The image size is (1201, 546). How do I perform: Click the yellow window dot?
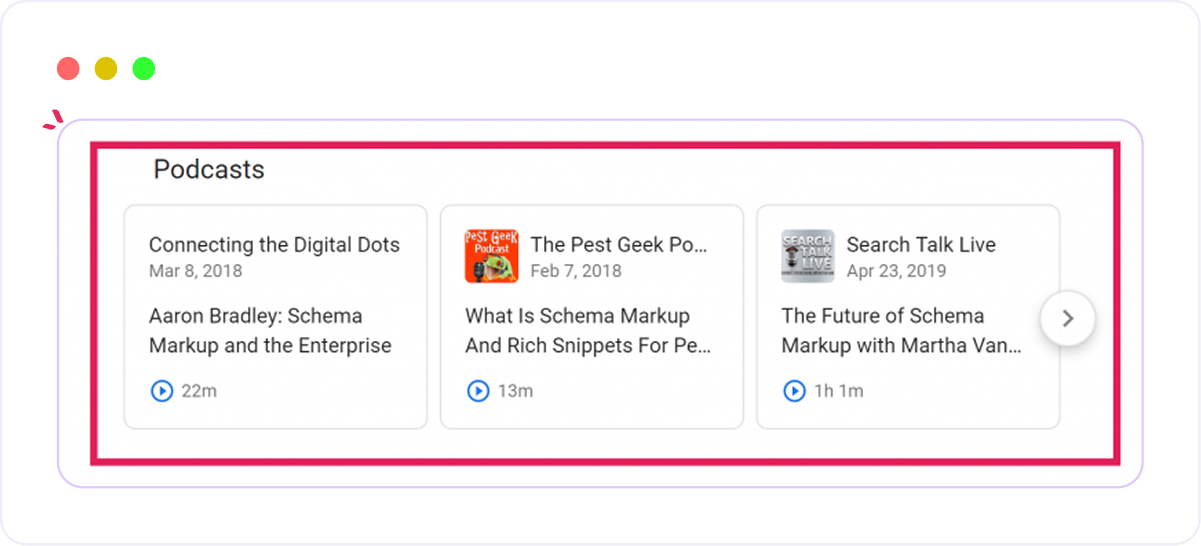106,69
